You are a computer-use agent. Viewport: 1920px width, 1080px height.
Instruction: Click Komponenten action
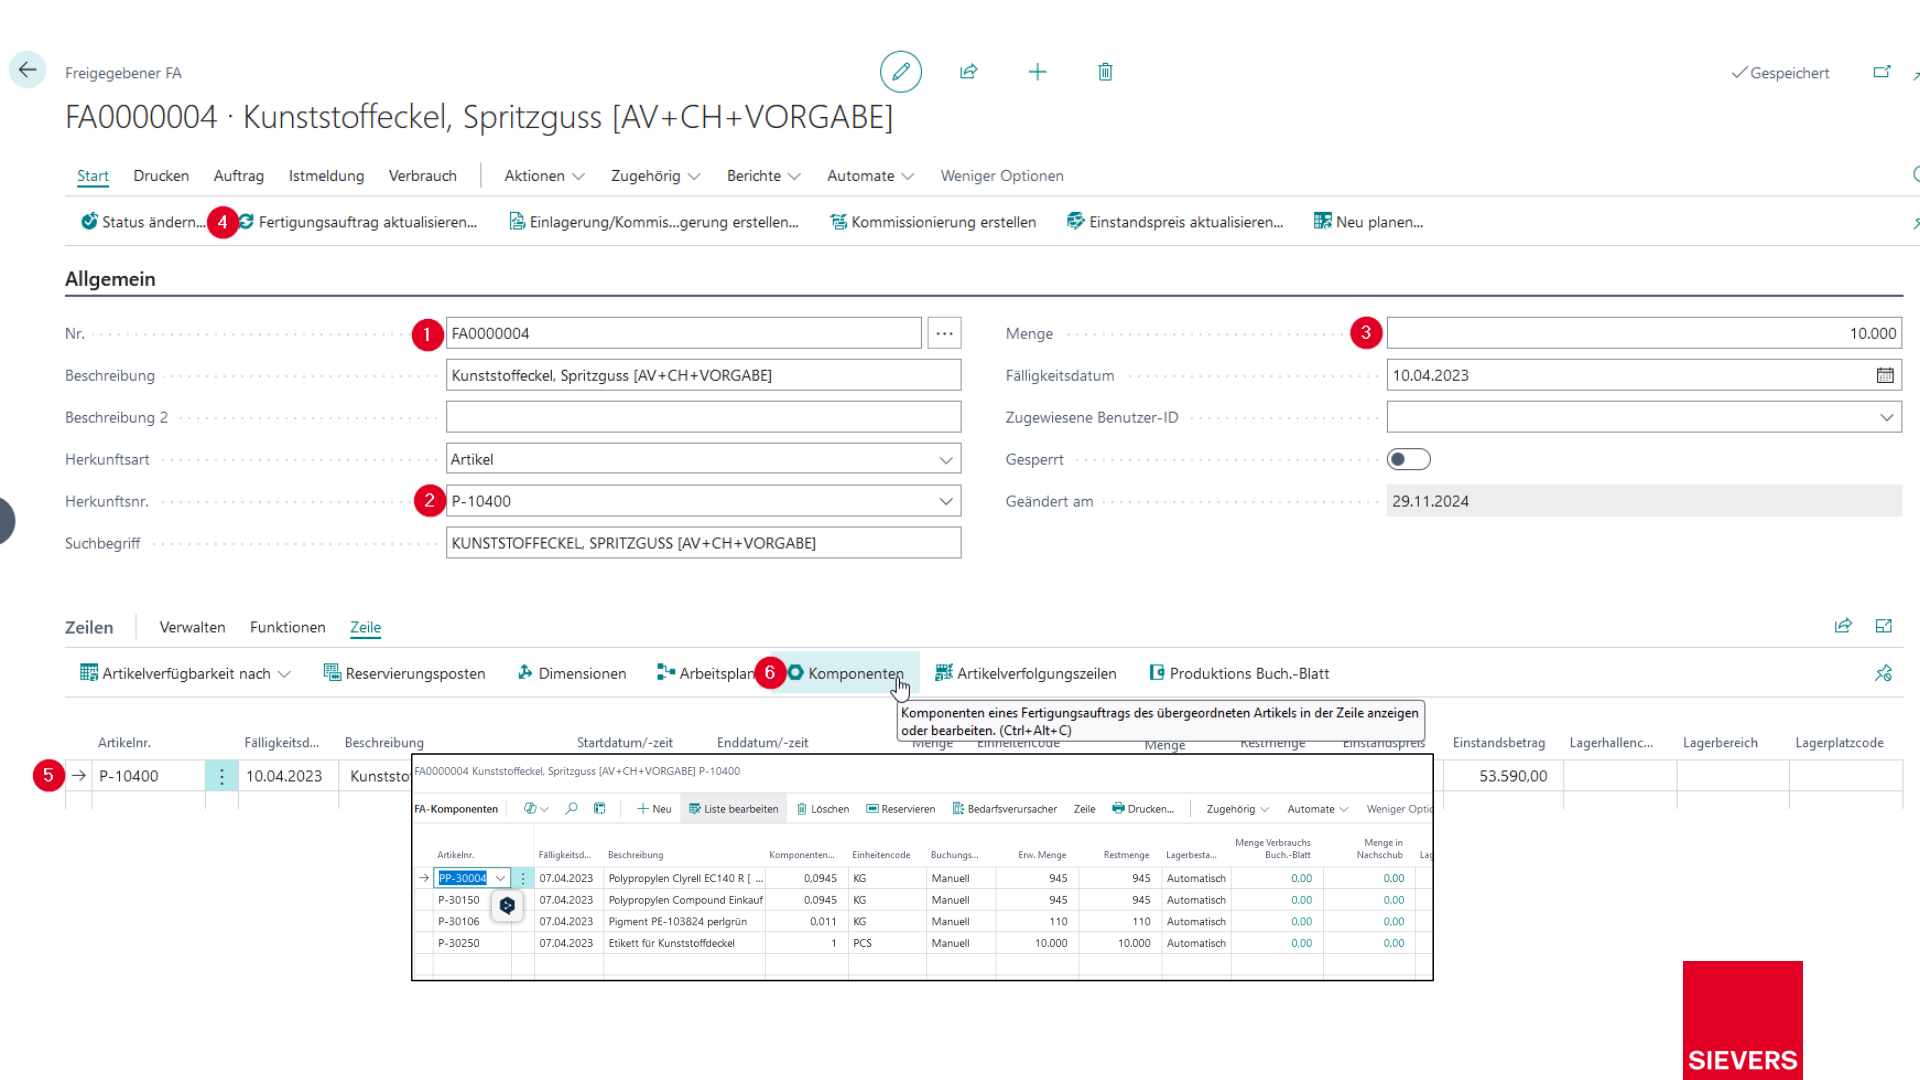click(845, 673)
